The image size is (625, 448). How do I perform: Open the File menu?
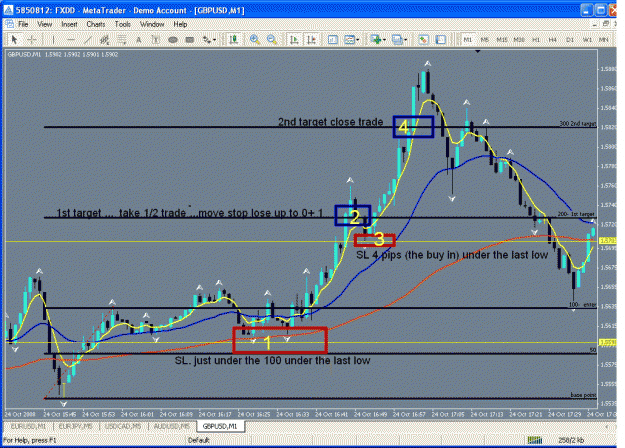click(x=23, y=24)
